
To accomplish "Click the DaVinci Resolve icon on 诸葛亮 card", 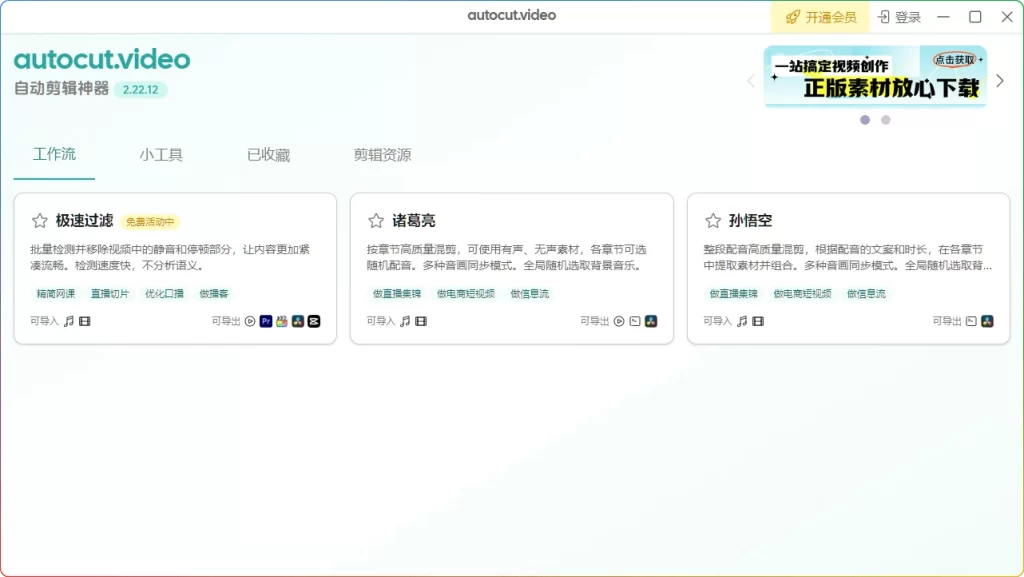I will pos(651,321).
